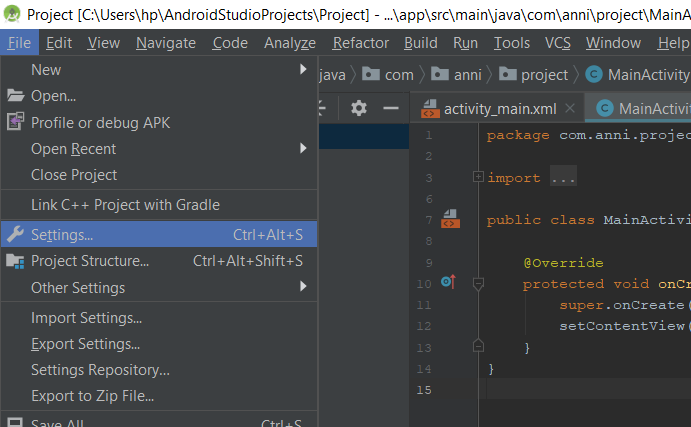Click the Android Studio logo in the title bar

[x=13, y=15]
